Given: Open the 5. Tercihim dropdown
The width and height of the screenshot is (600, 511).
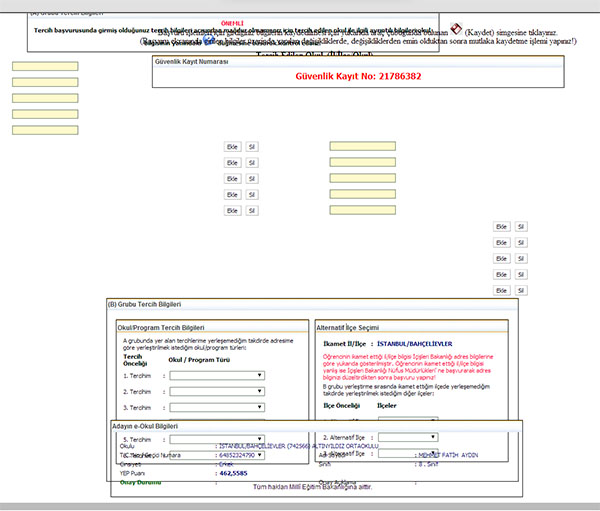Looking at the screenshot, I should [217, 439].
